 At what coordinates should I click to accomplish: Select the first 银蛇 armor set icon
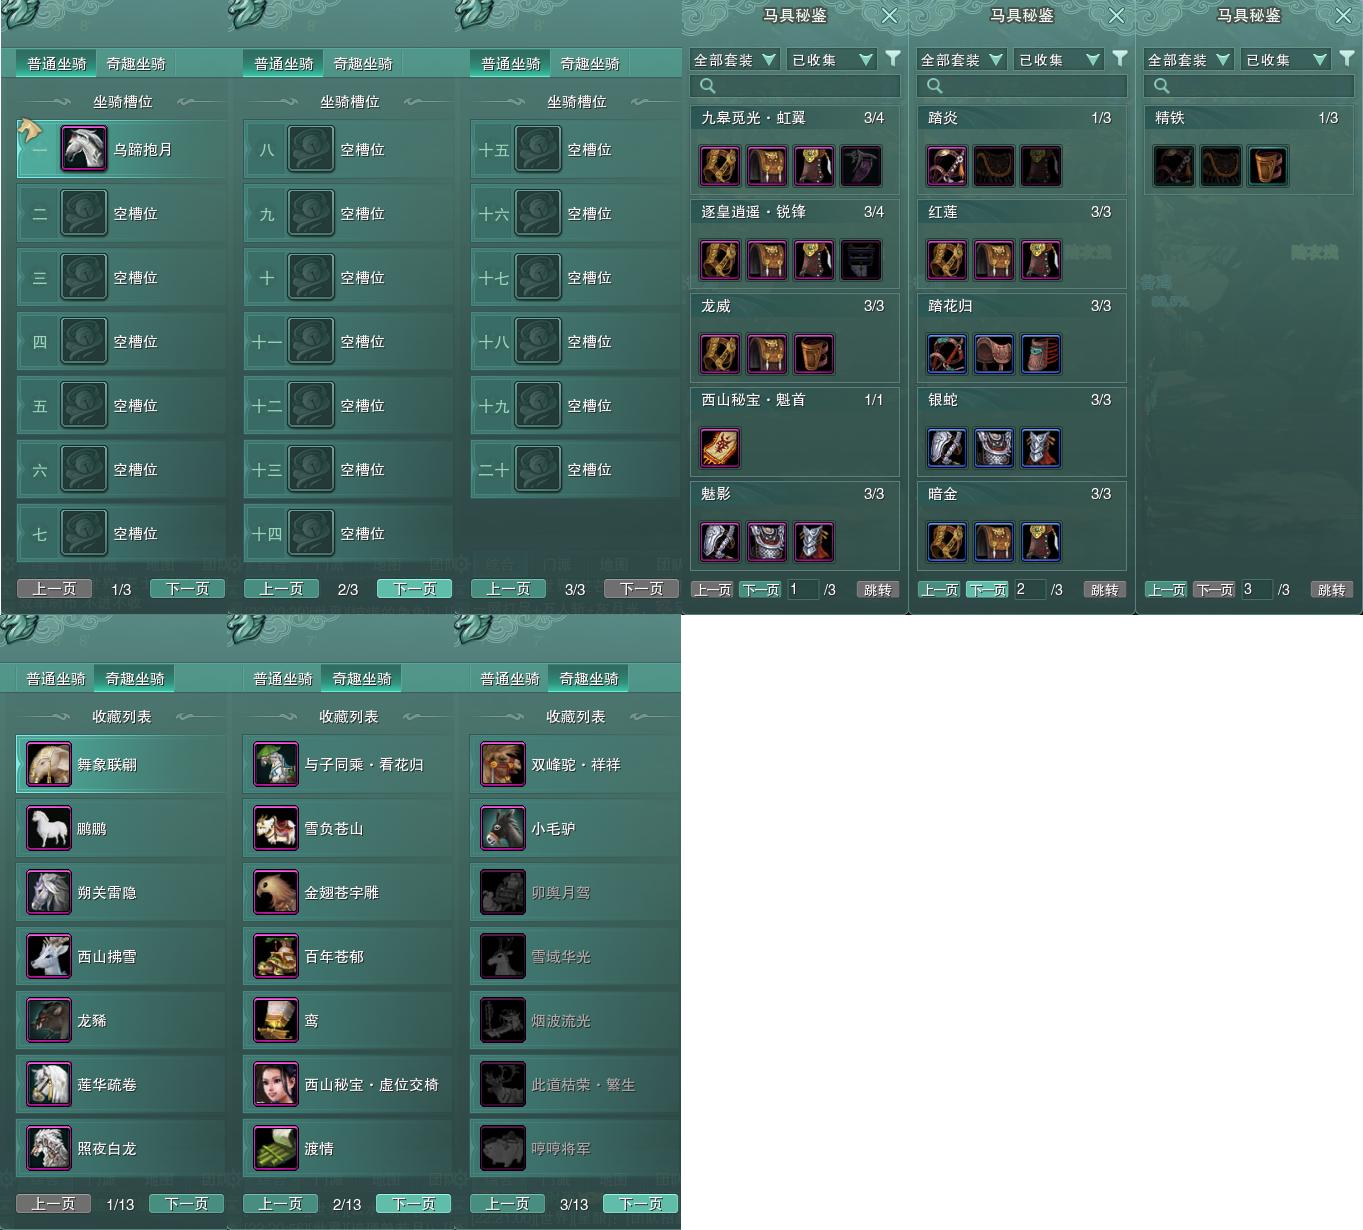[x=947, y=448]
